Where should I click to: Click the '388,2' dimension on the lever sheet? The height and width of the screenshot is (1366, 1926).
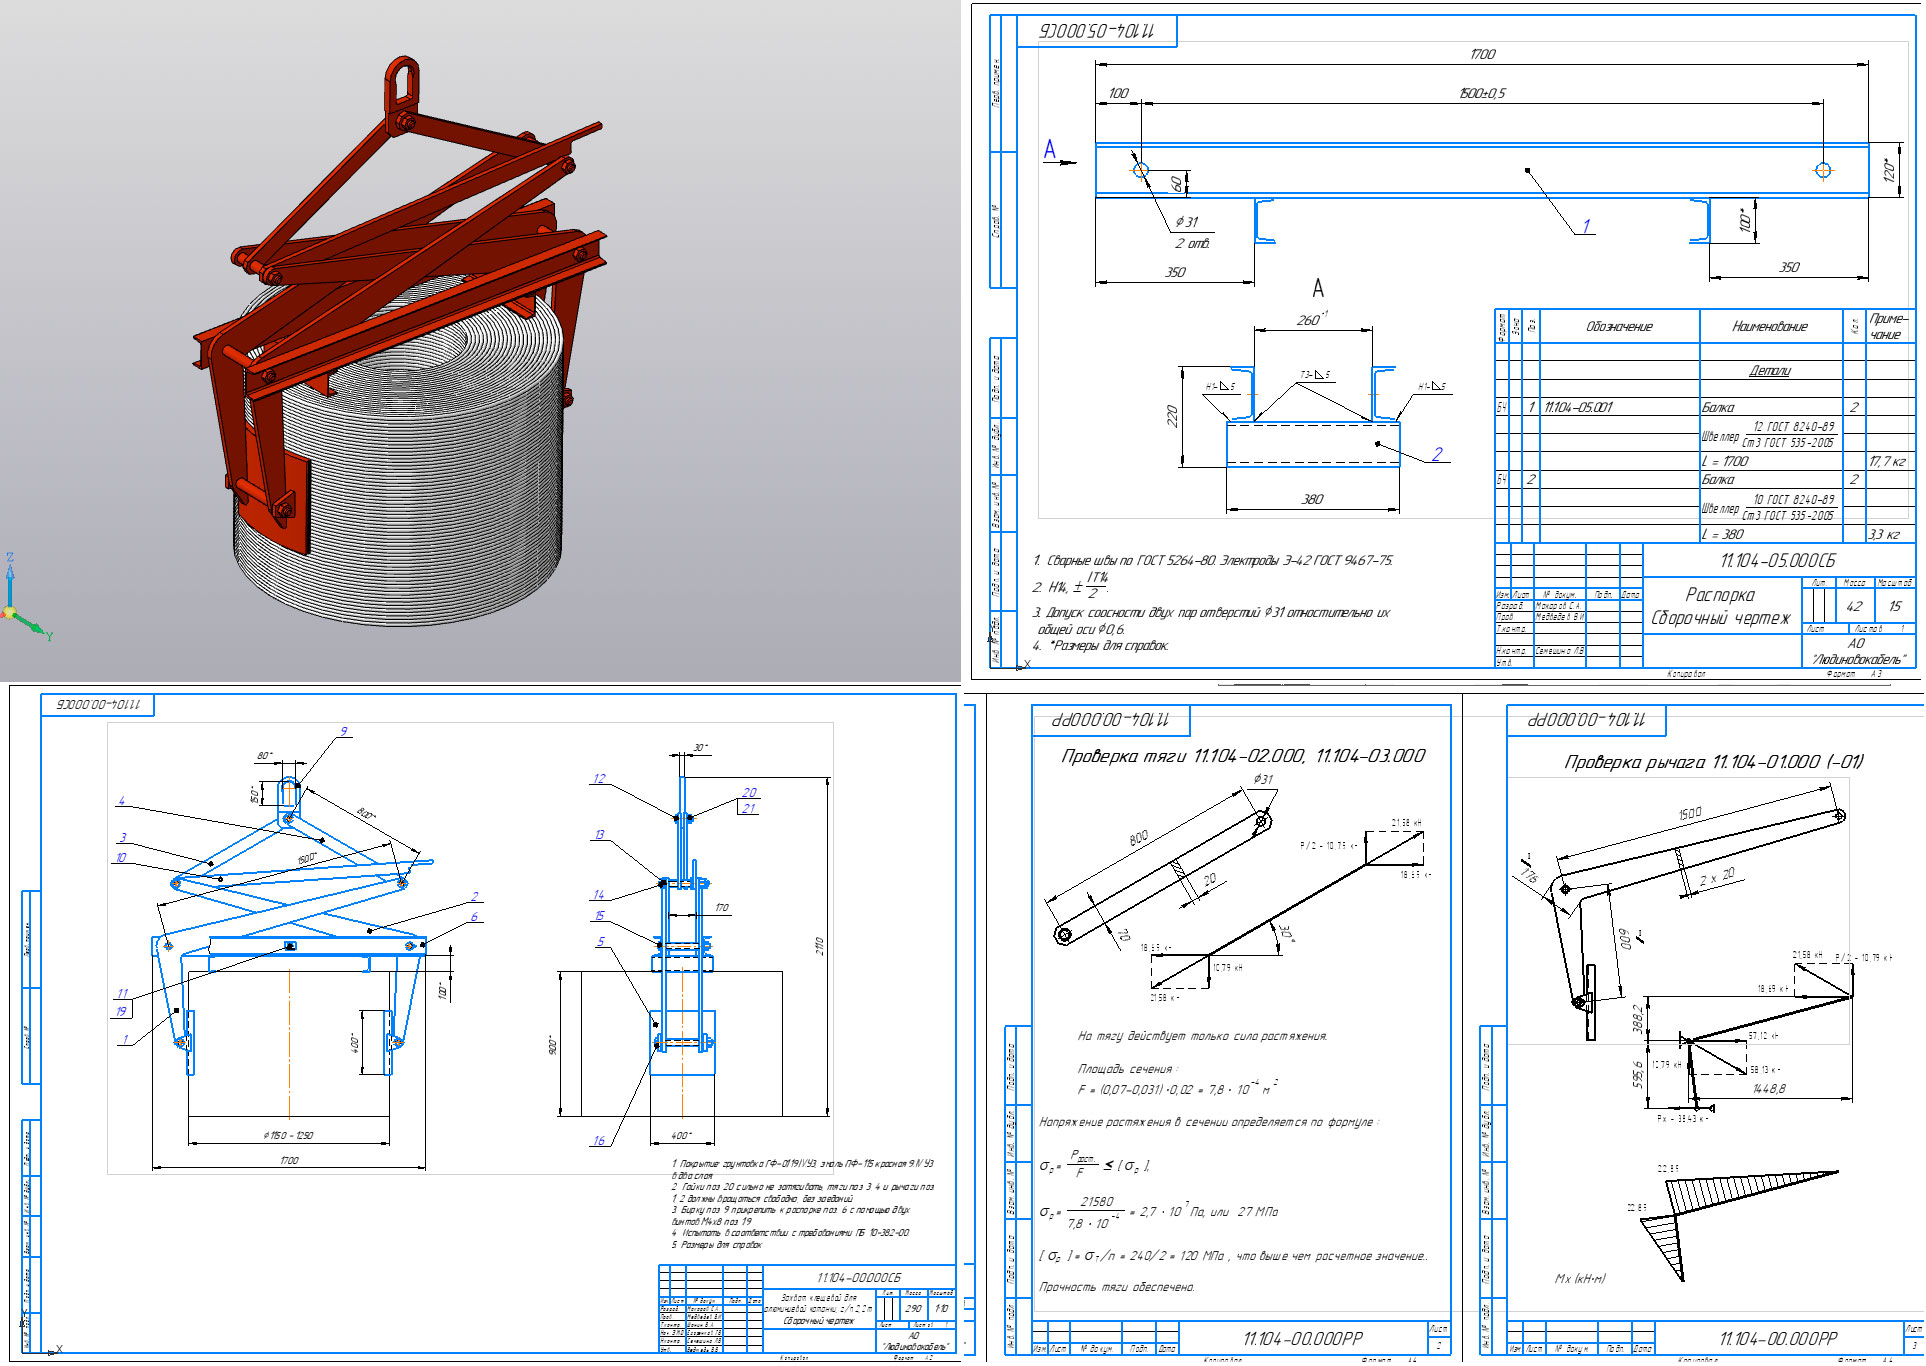coord(1638,1019)
